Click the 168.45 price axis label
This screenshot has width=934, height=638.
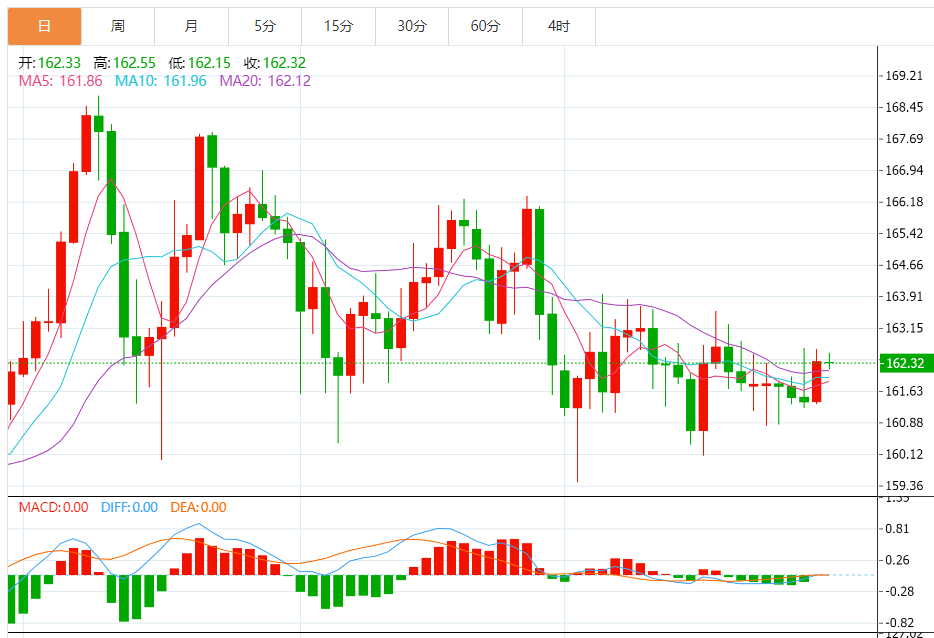click(904, 107)
